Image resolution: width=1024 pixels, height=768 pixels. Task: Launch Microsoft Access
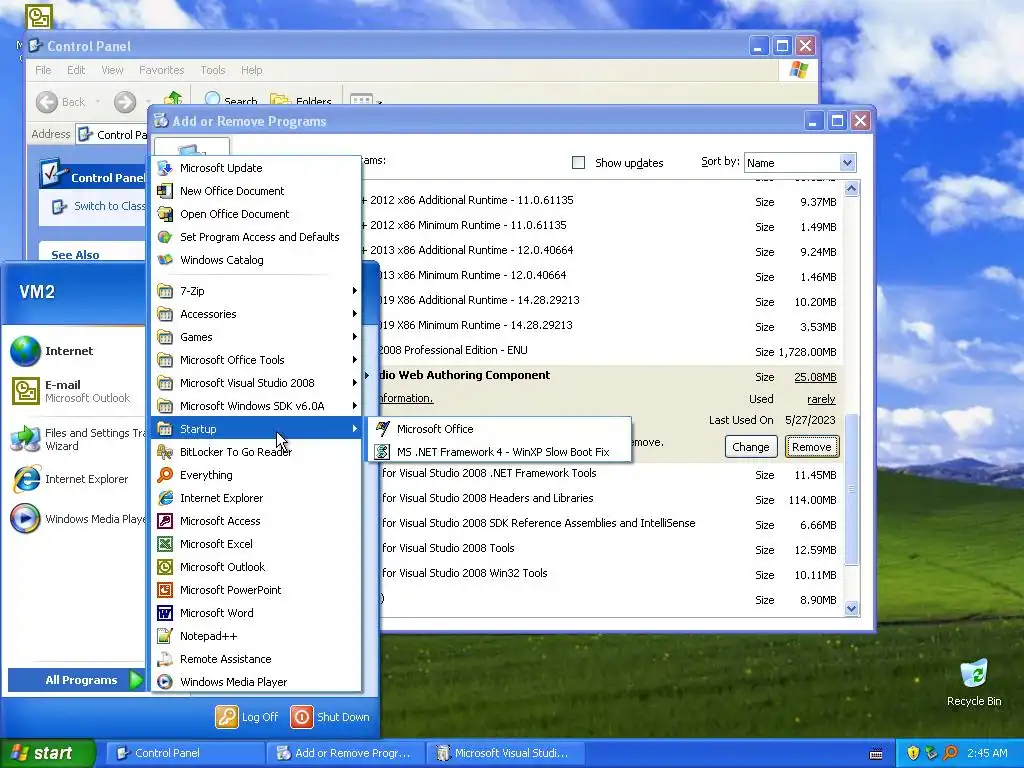point(256,520)
